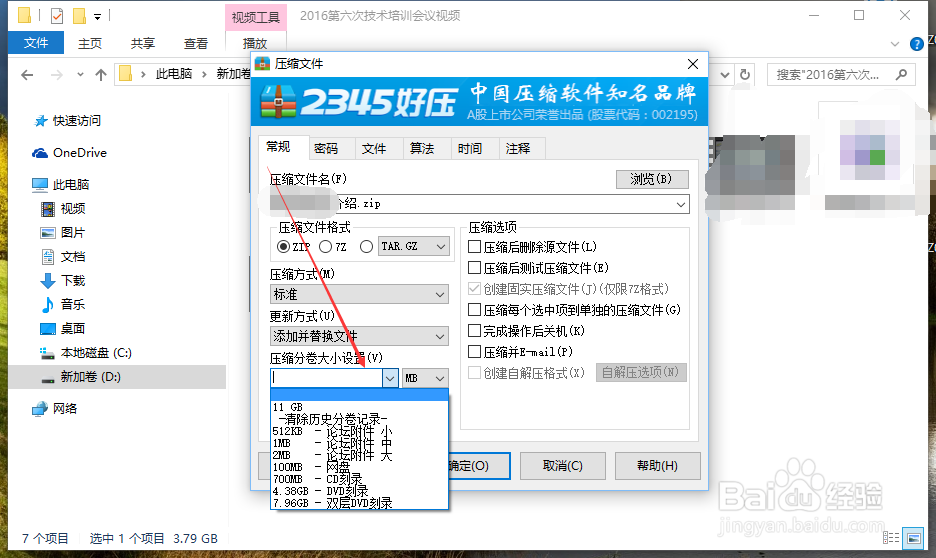Switch to 注释 tab
The width and height of the screenshot is (936, 558).
(518, 149)
